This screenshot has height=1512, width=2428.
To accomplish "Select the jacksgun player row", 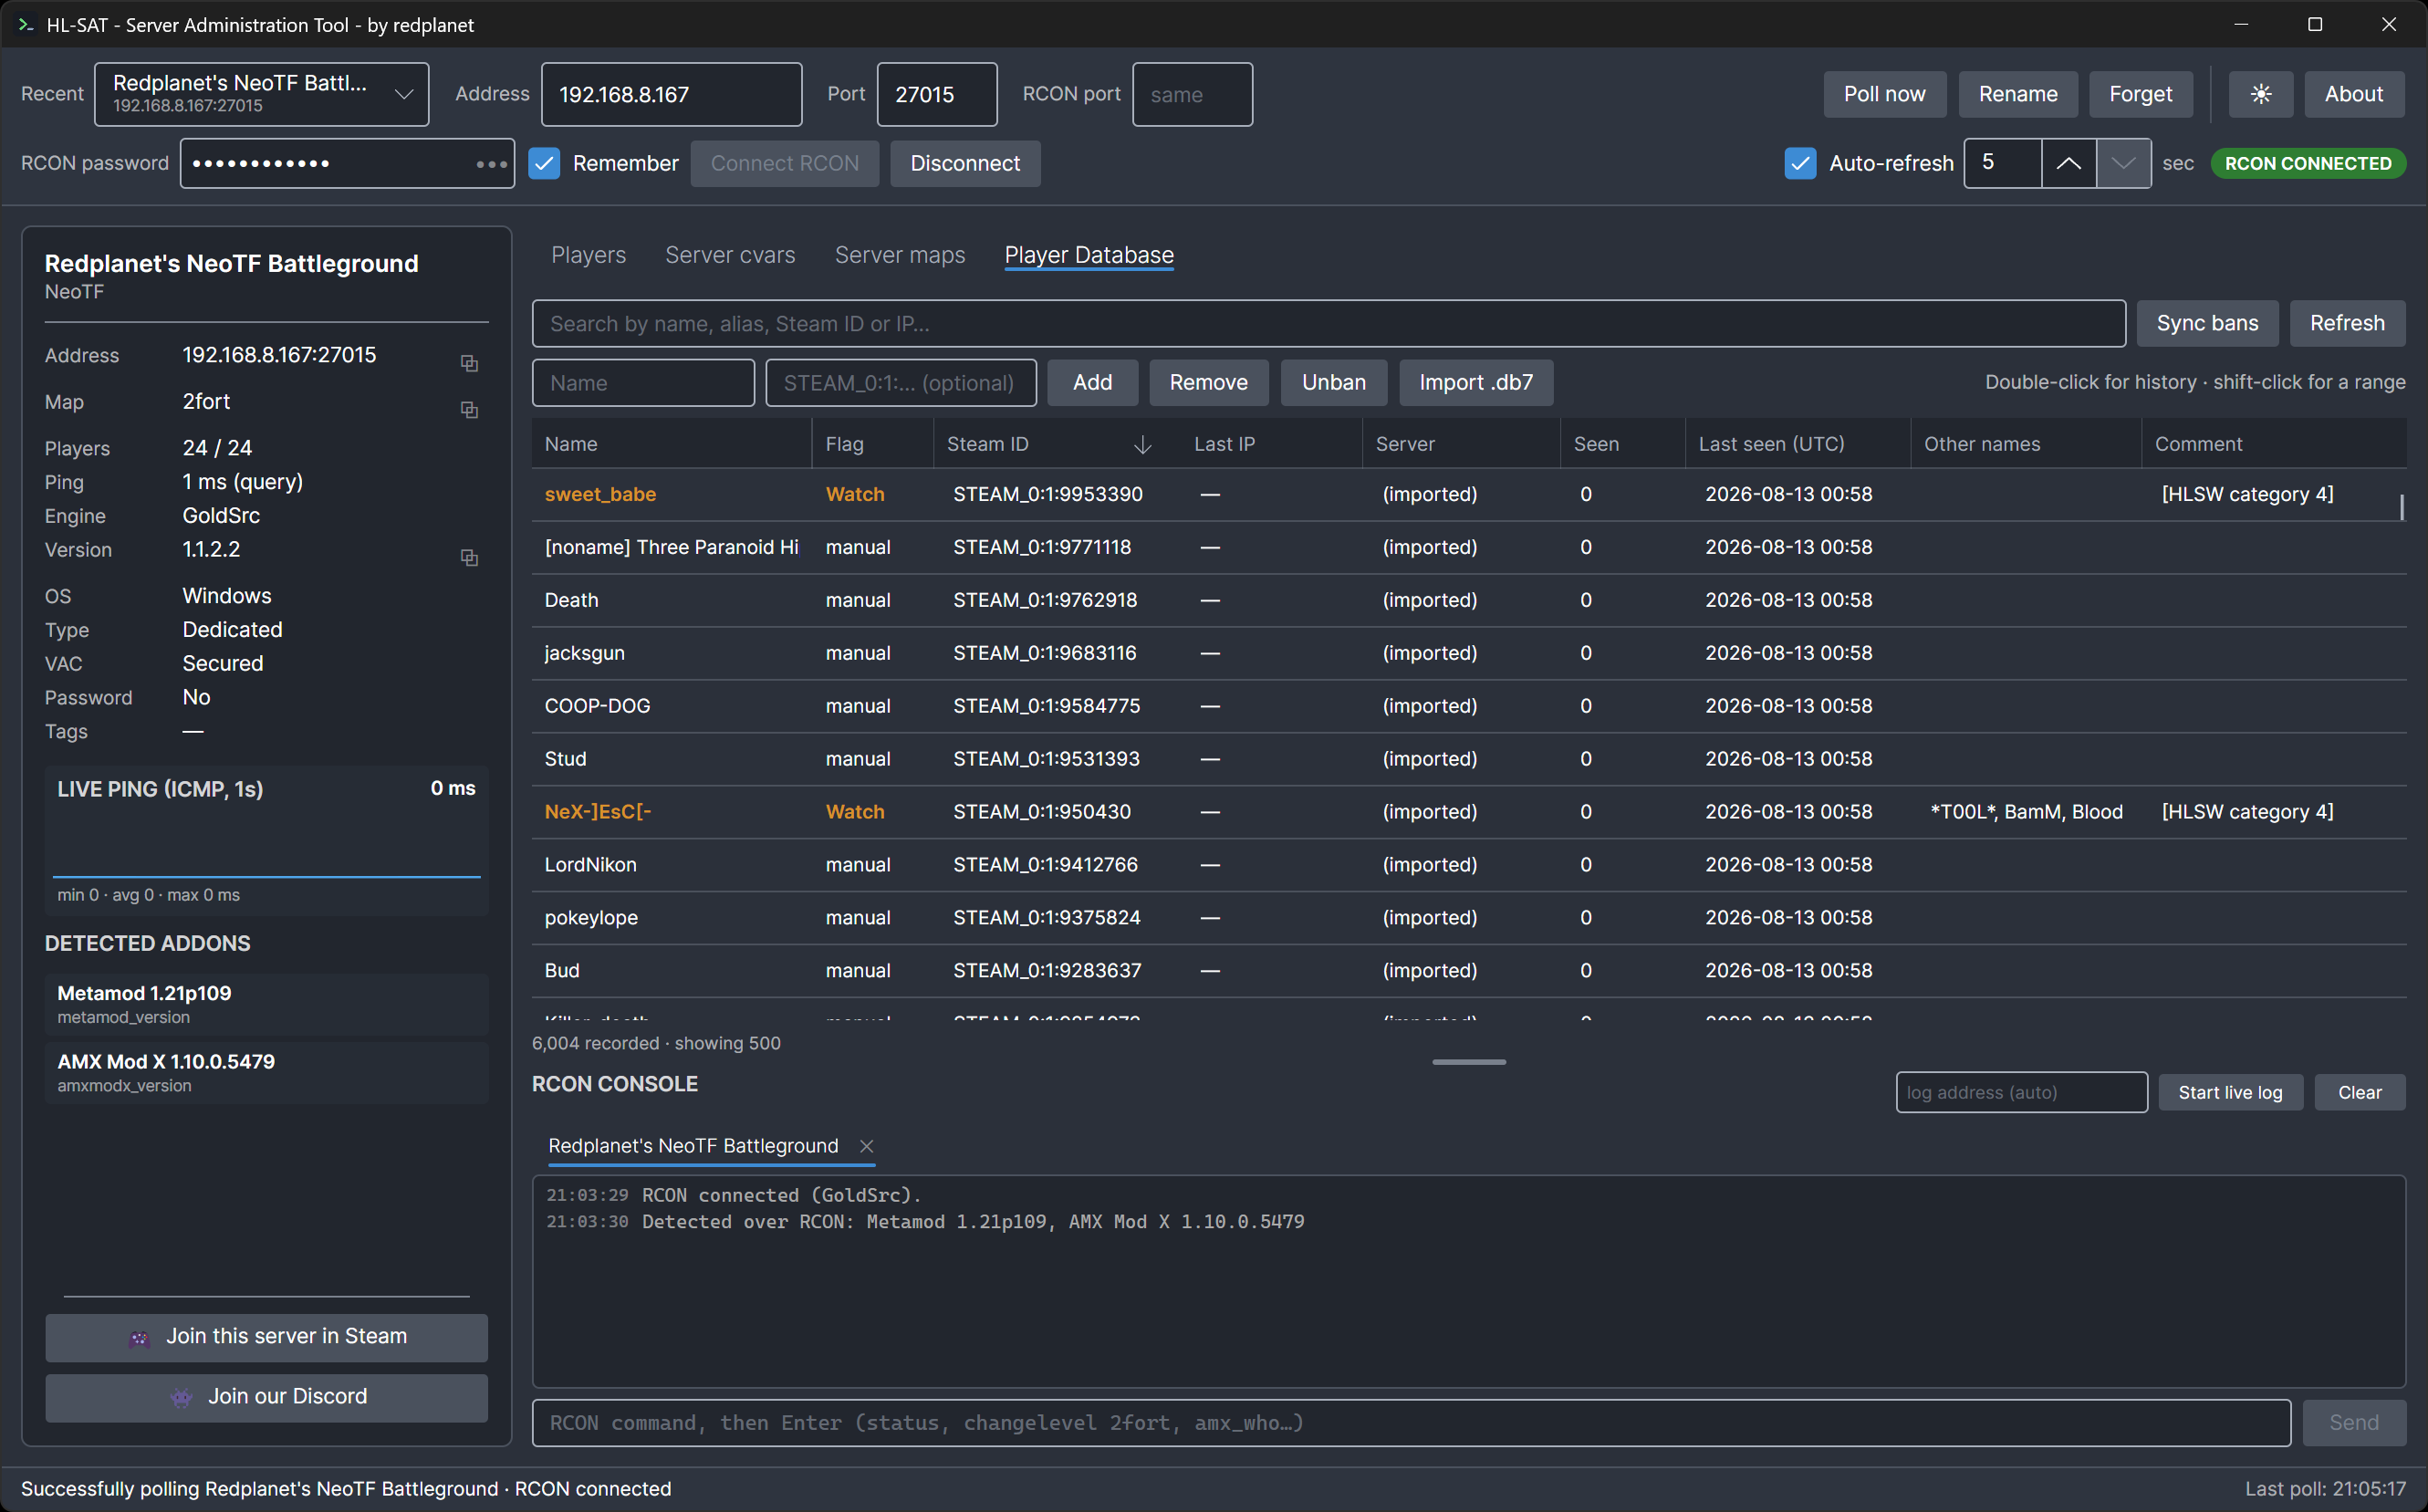I will [x=1468, y=653].
